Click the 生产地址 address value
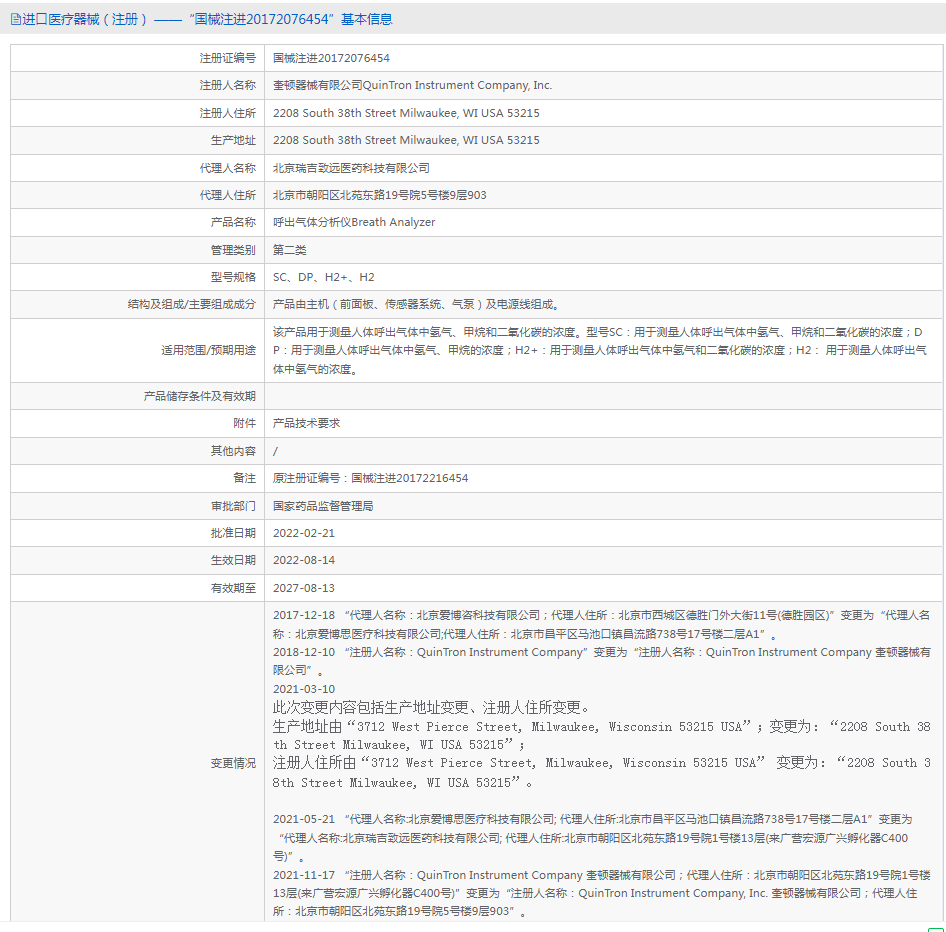The image size is (946, 932). 406,141
